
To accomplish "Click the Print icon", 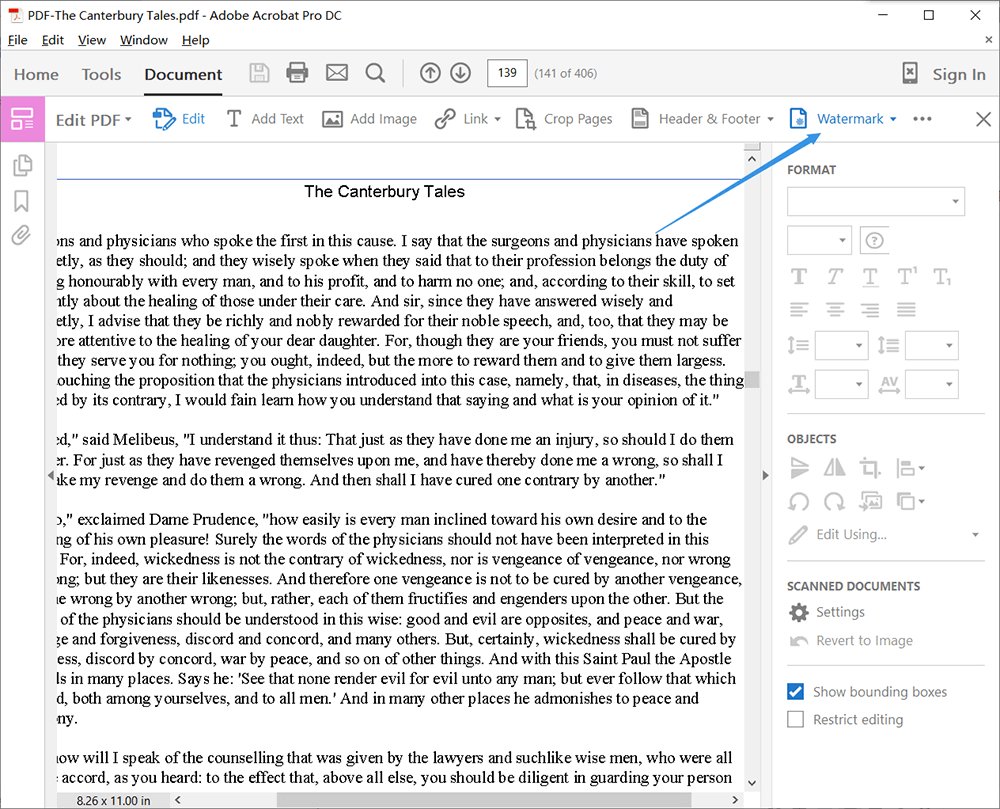I will tap(297, 73).
